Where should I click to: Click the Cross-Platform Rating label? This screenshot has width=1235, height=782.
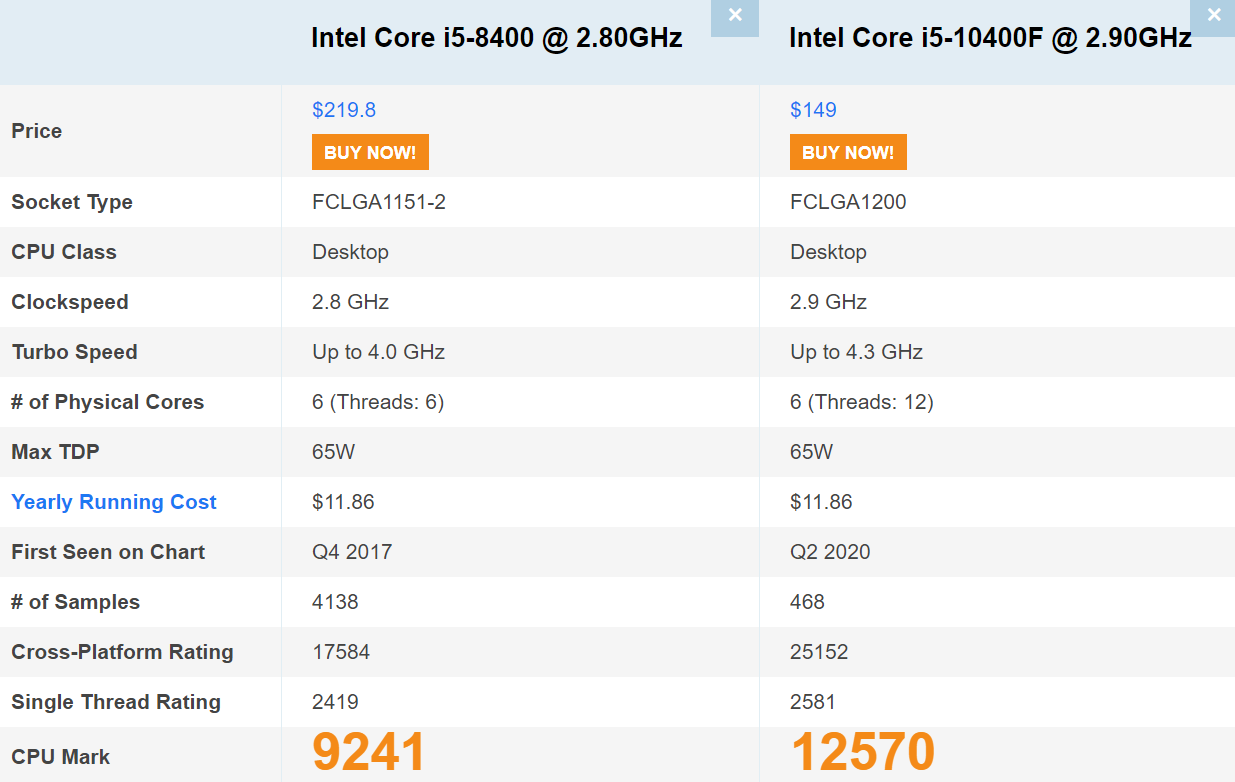pyautogui.click(x=122, y=652)
